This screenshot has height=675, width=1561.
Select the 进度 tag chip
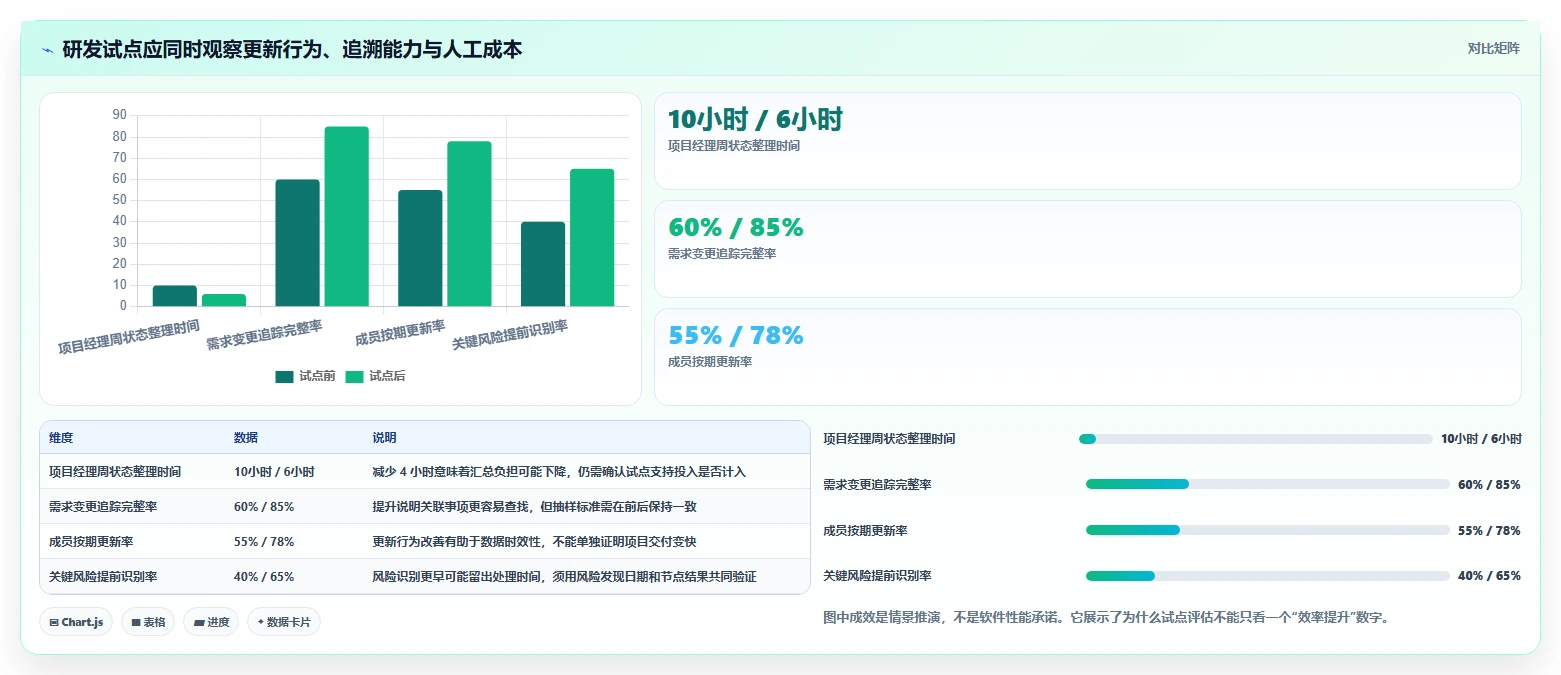(211, 622)
